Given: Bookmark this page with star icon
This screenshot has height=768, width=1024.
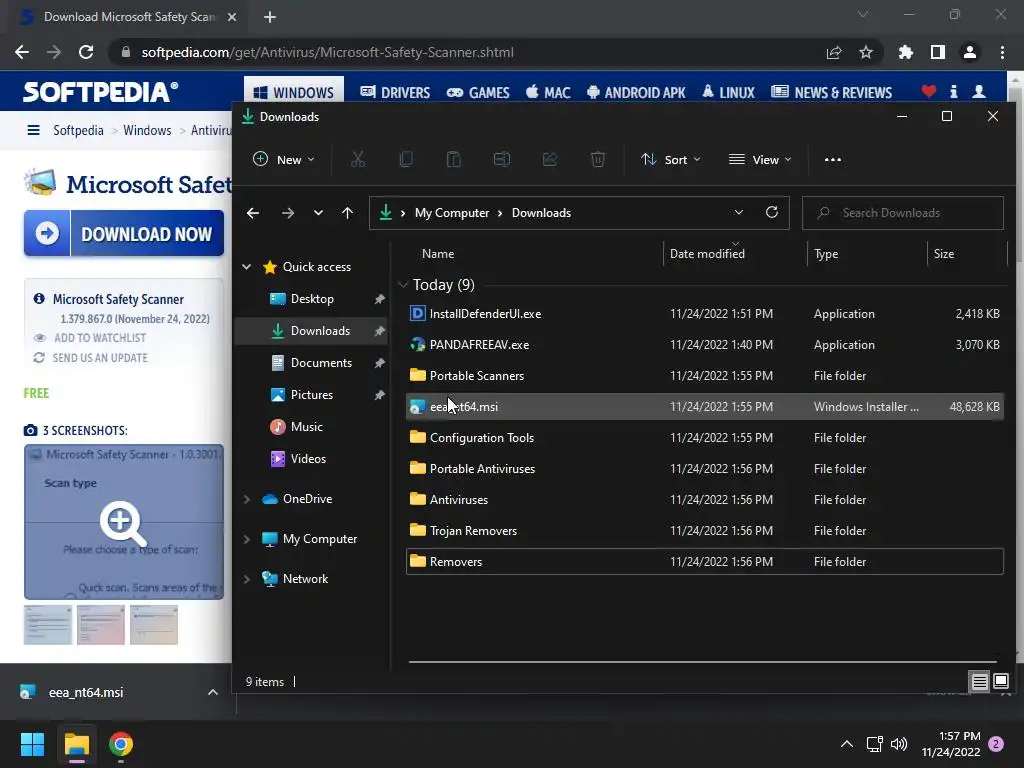Looking at the screenshot, I should (866, 52).
